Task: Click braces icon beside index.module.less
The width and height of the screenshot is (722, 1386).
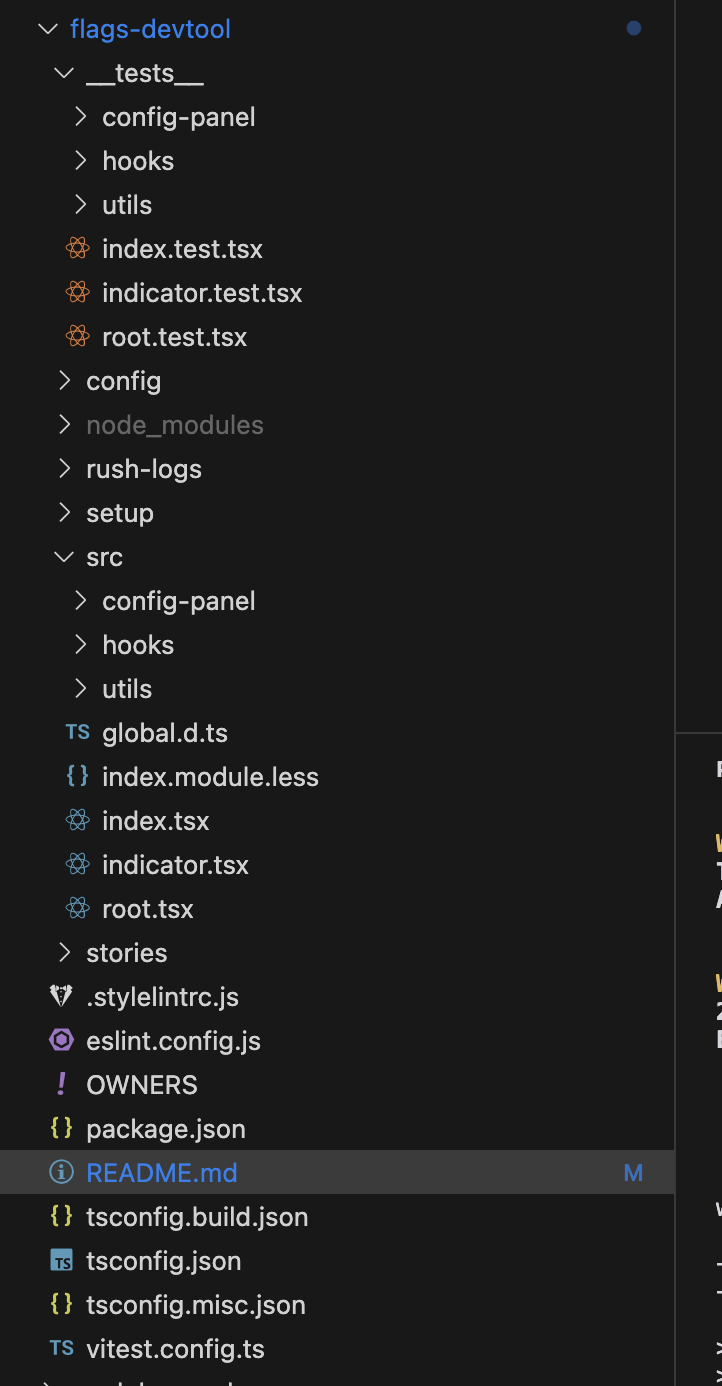Action: [x=77, y=777]
